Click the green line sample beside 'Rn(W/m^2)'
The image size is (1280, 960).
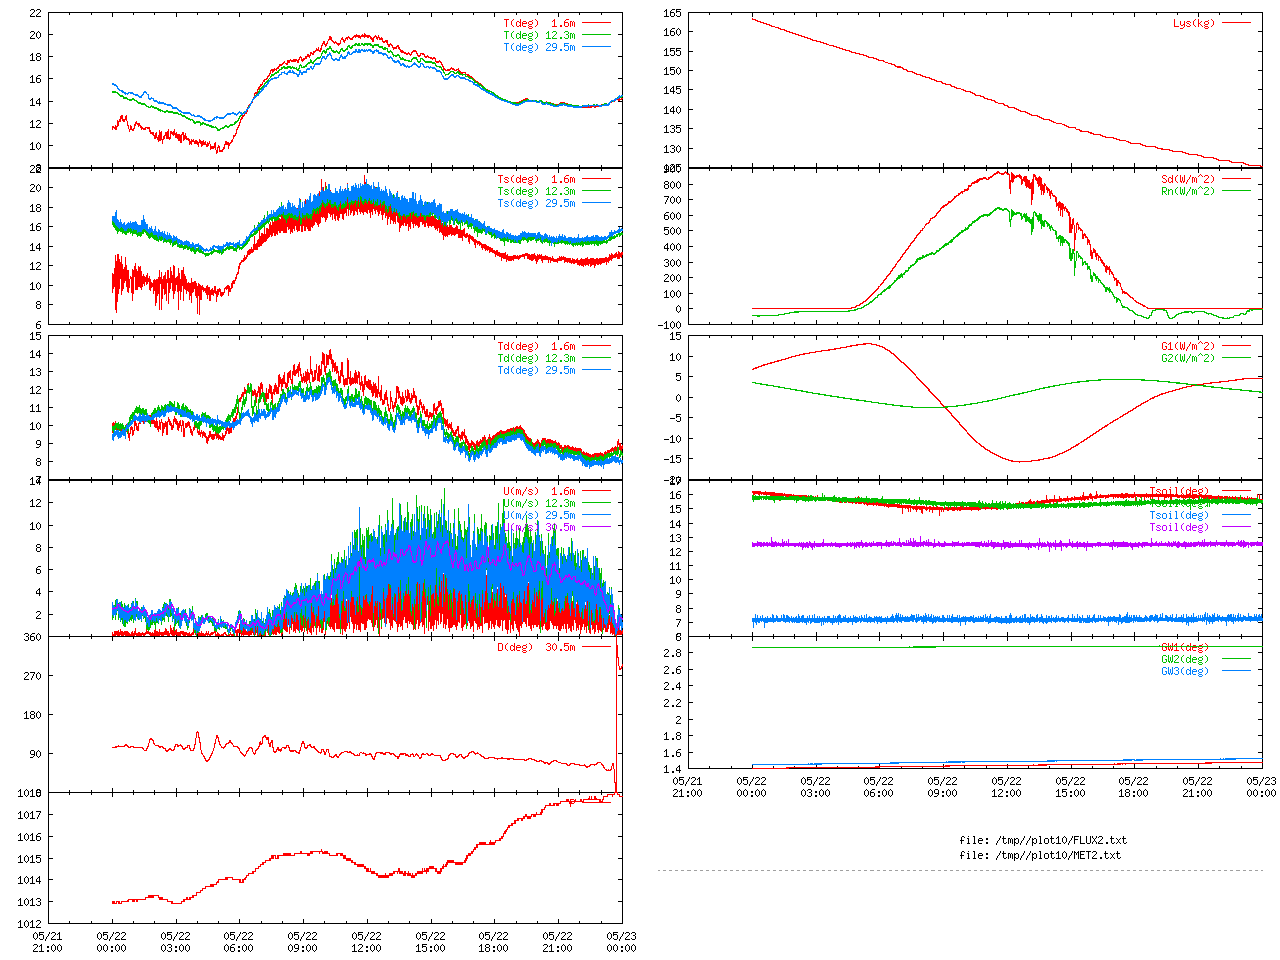coord(1236,192)
